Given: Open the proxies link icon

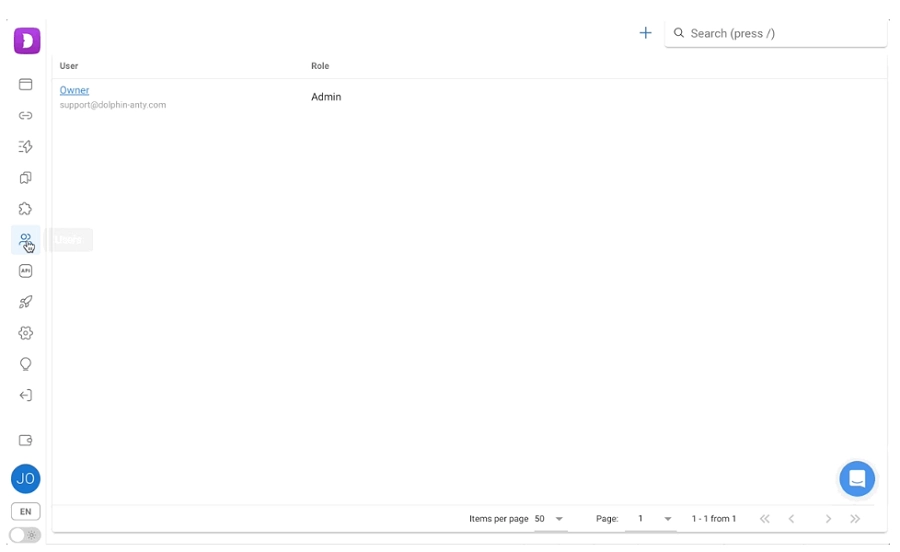Looking at the screenshot, I should click(26, 116).
